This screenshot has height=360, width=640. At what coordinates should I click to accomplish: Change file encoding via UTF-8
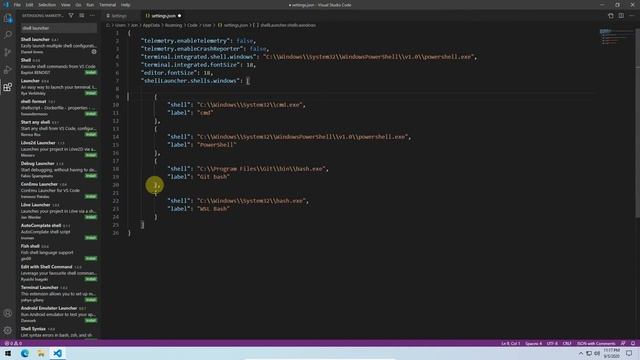[x=552, y=343]
